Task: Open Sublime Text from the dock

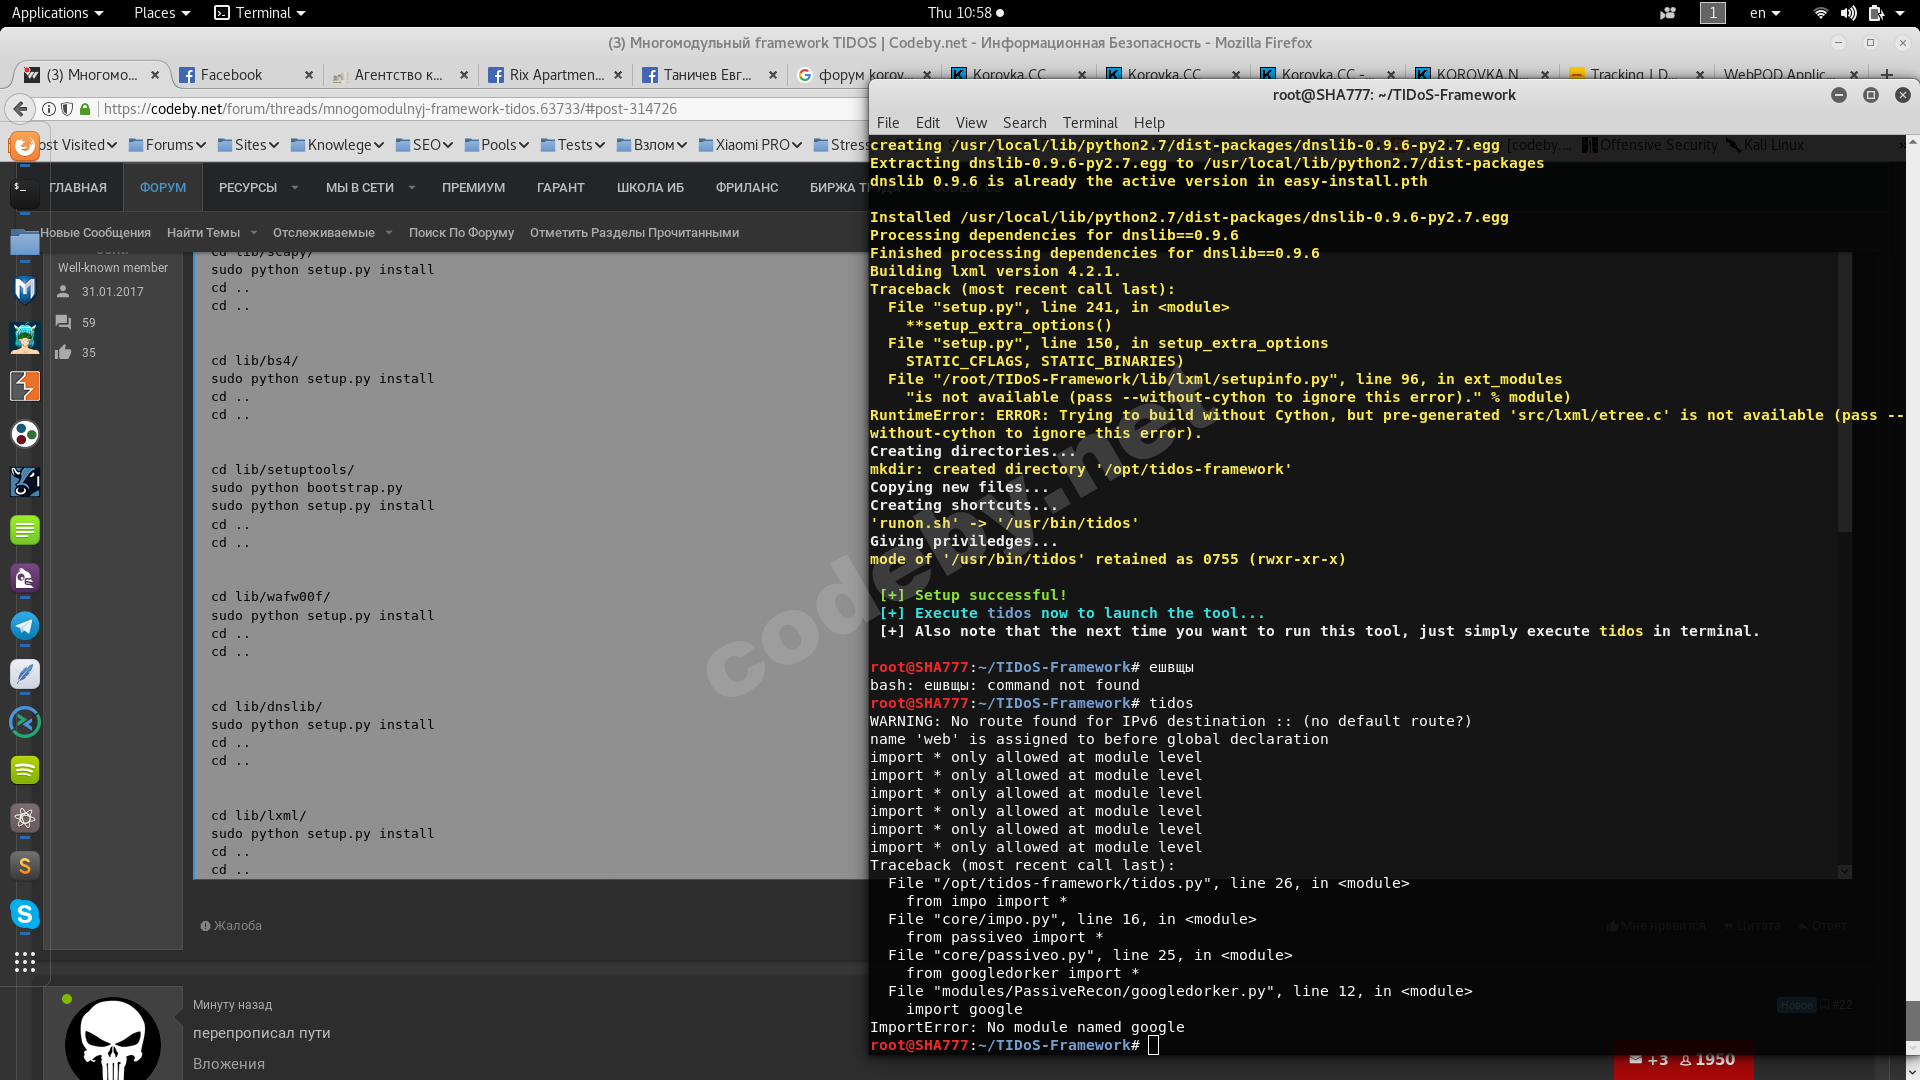Action: pos(25,866)
